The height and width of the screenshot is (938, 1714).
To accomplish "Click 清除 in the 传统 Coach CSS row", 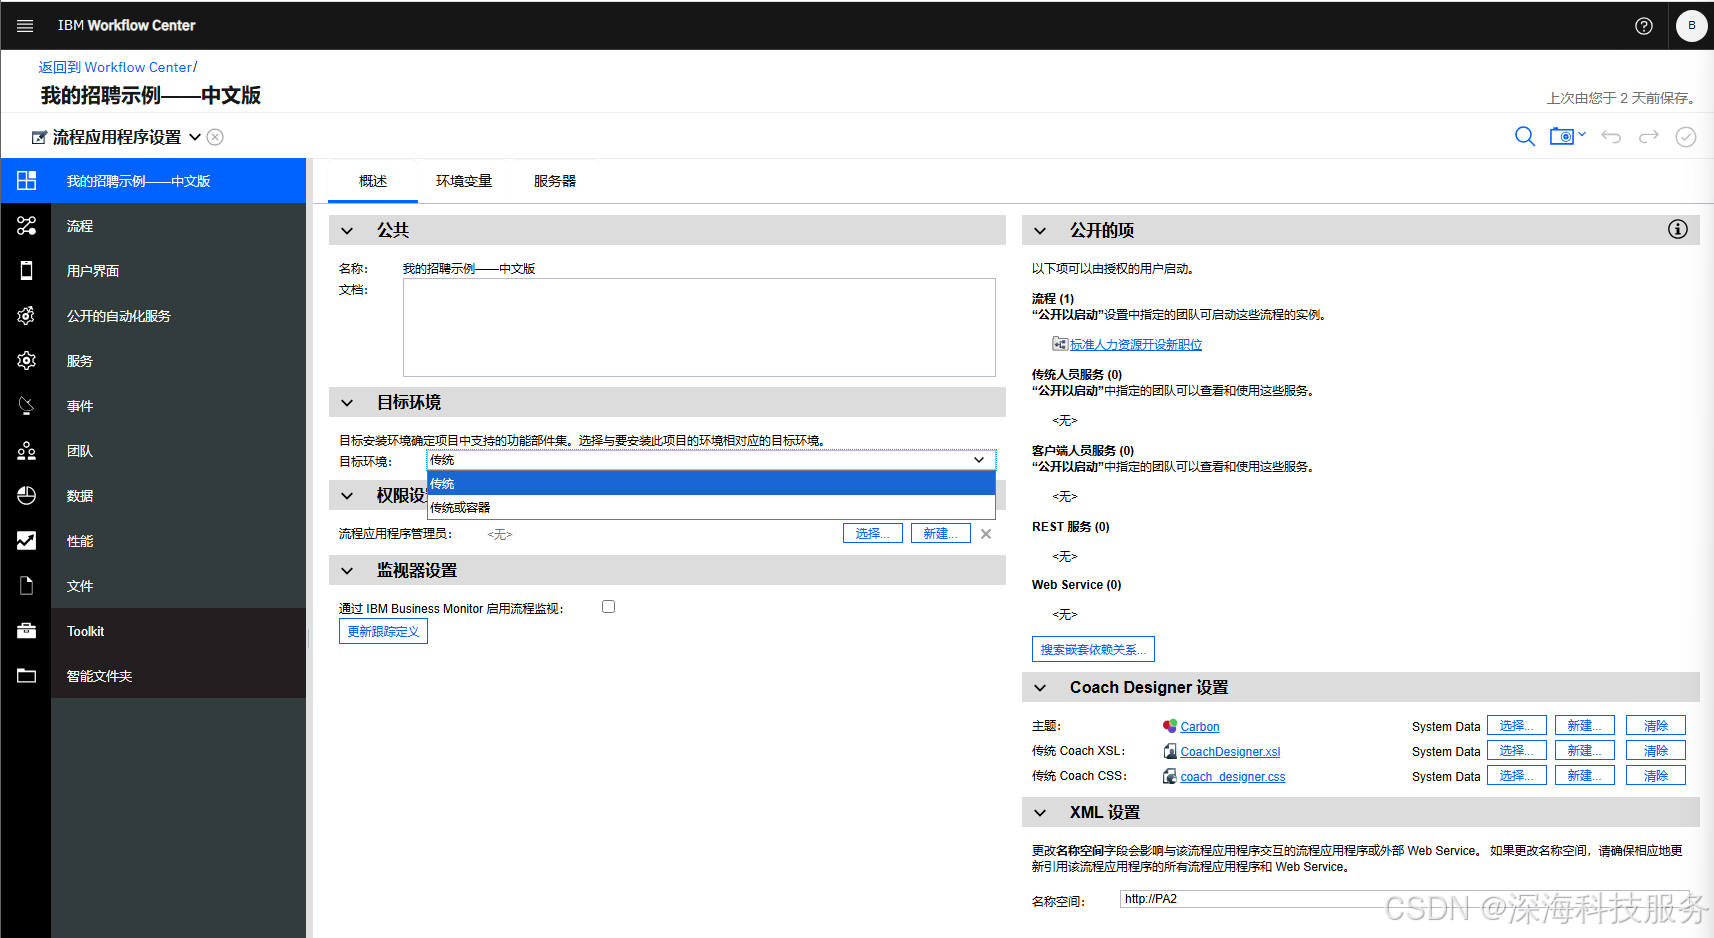I will coord(1656,775).
